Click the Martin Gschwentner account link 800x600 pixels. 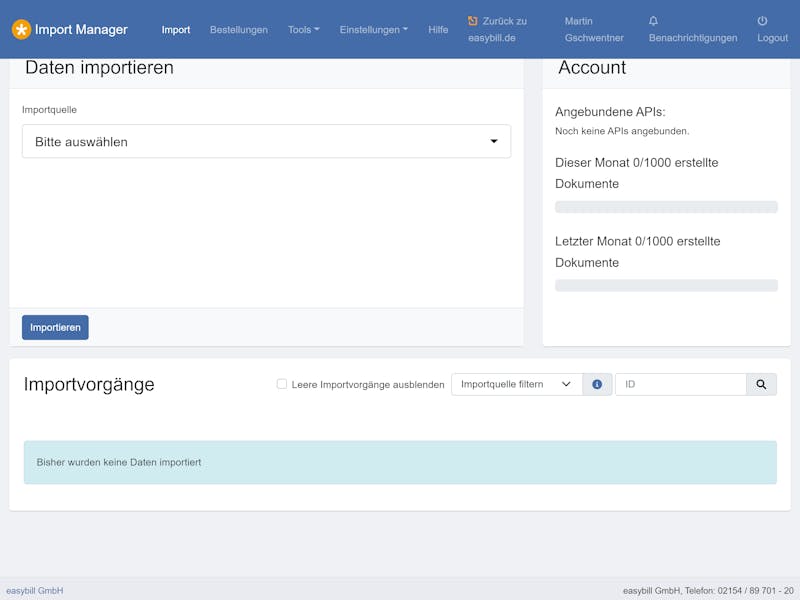point(593,29)
